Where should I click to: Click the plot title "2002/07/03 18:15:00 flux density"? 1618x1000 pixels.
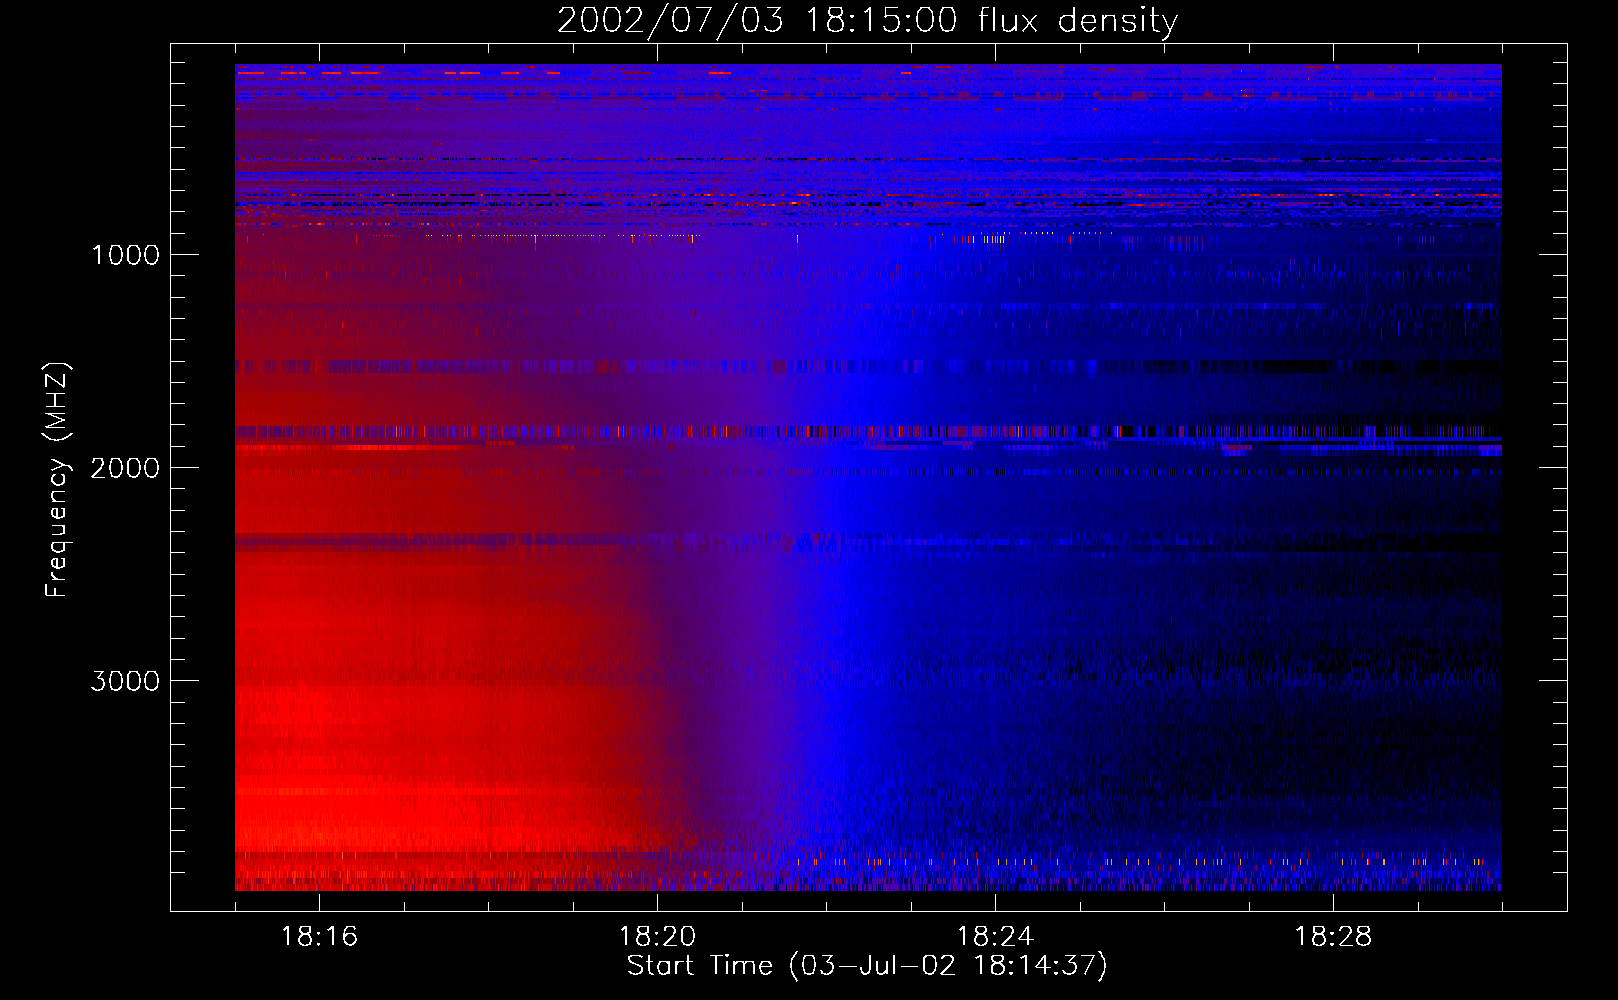point(867,21)
